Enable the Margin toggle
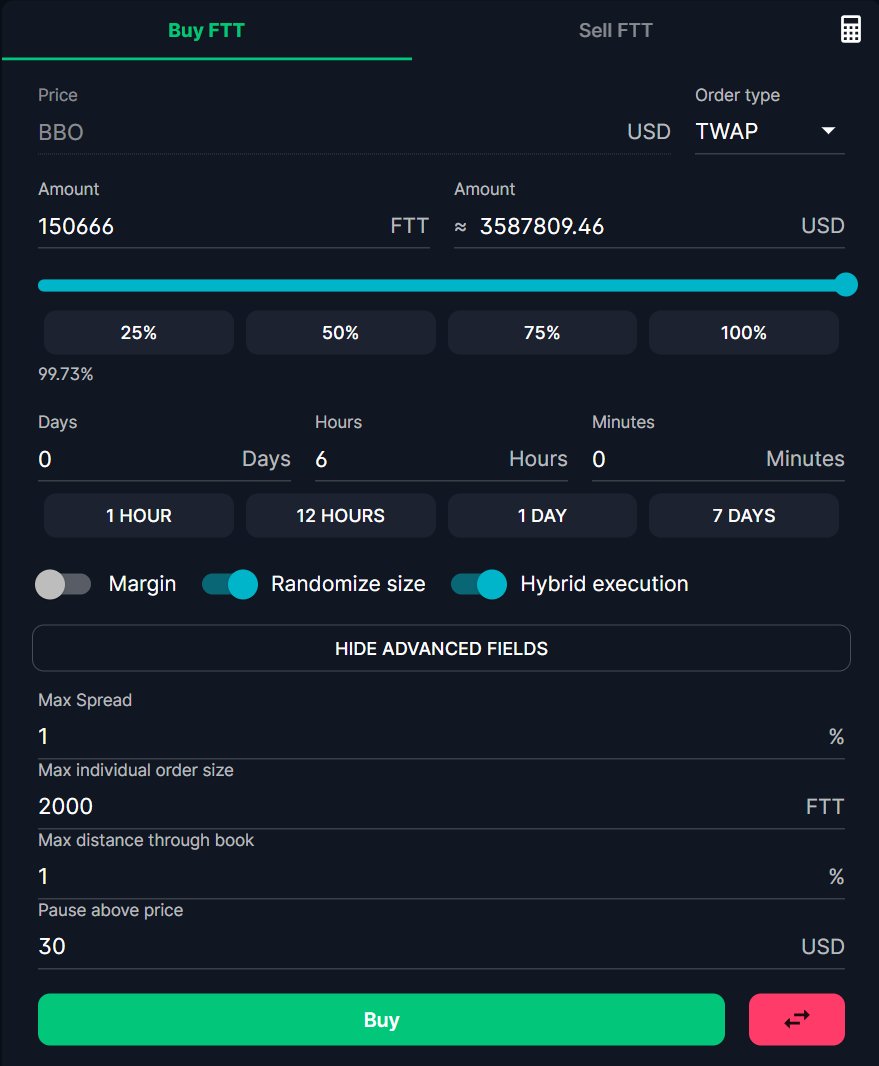Image resolution: width=879 pixels, height=1066 pixels. click(63, 584)
